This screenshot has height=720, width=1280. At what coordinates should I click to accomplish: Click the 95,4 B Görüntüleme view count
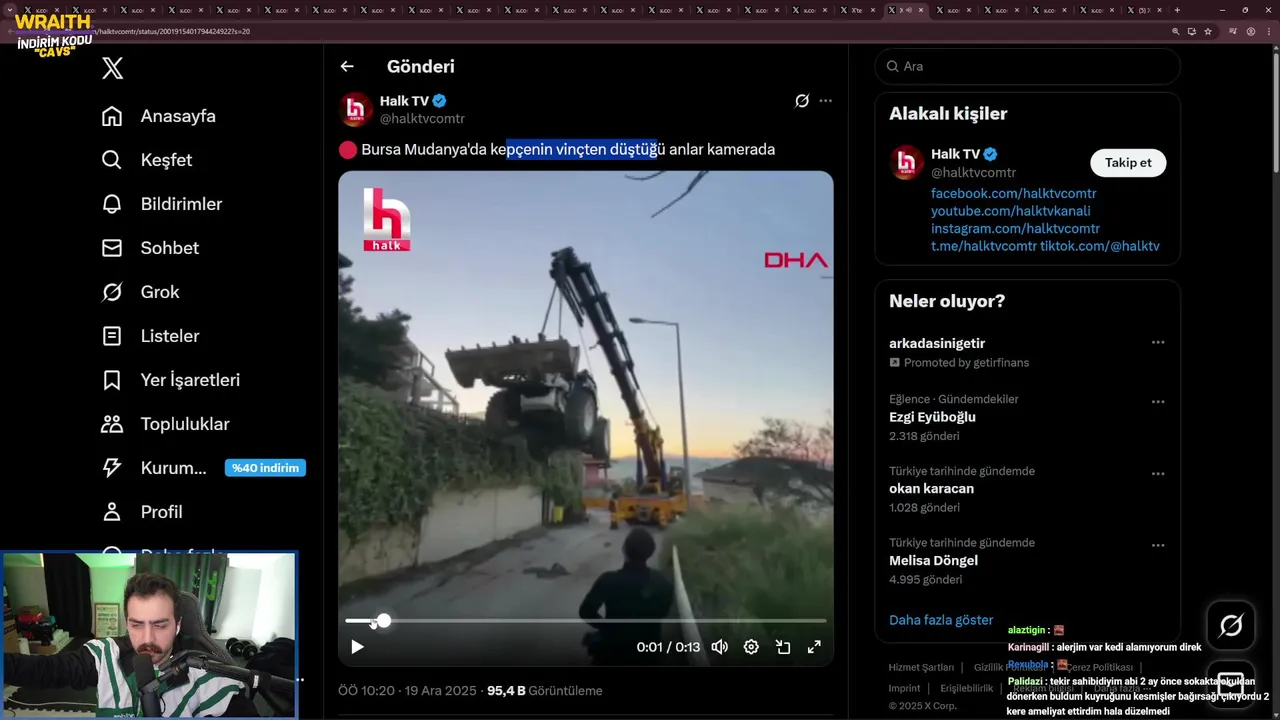544,691
